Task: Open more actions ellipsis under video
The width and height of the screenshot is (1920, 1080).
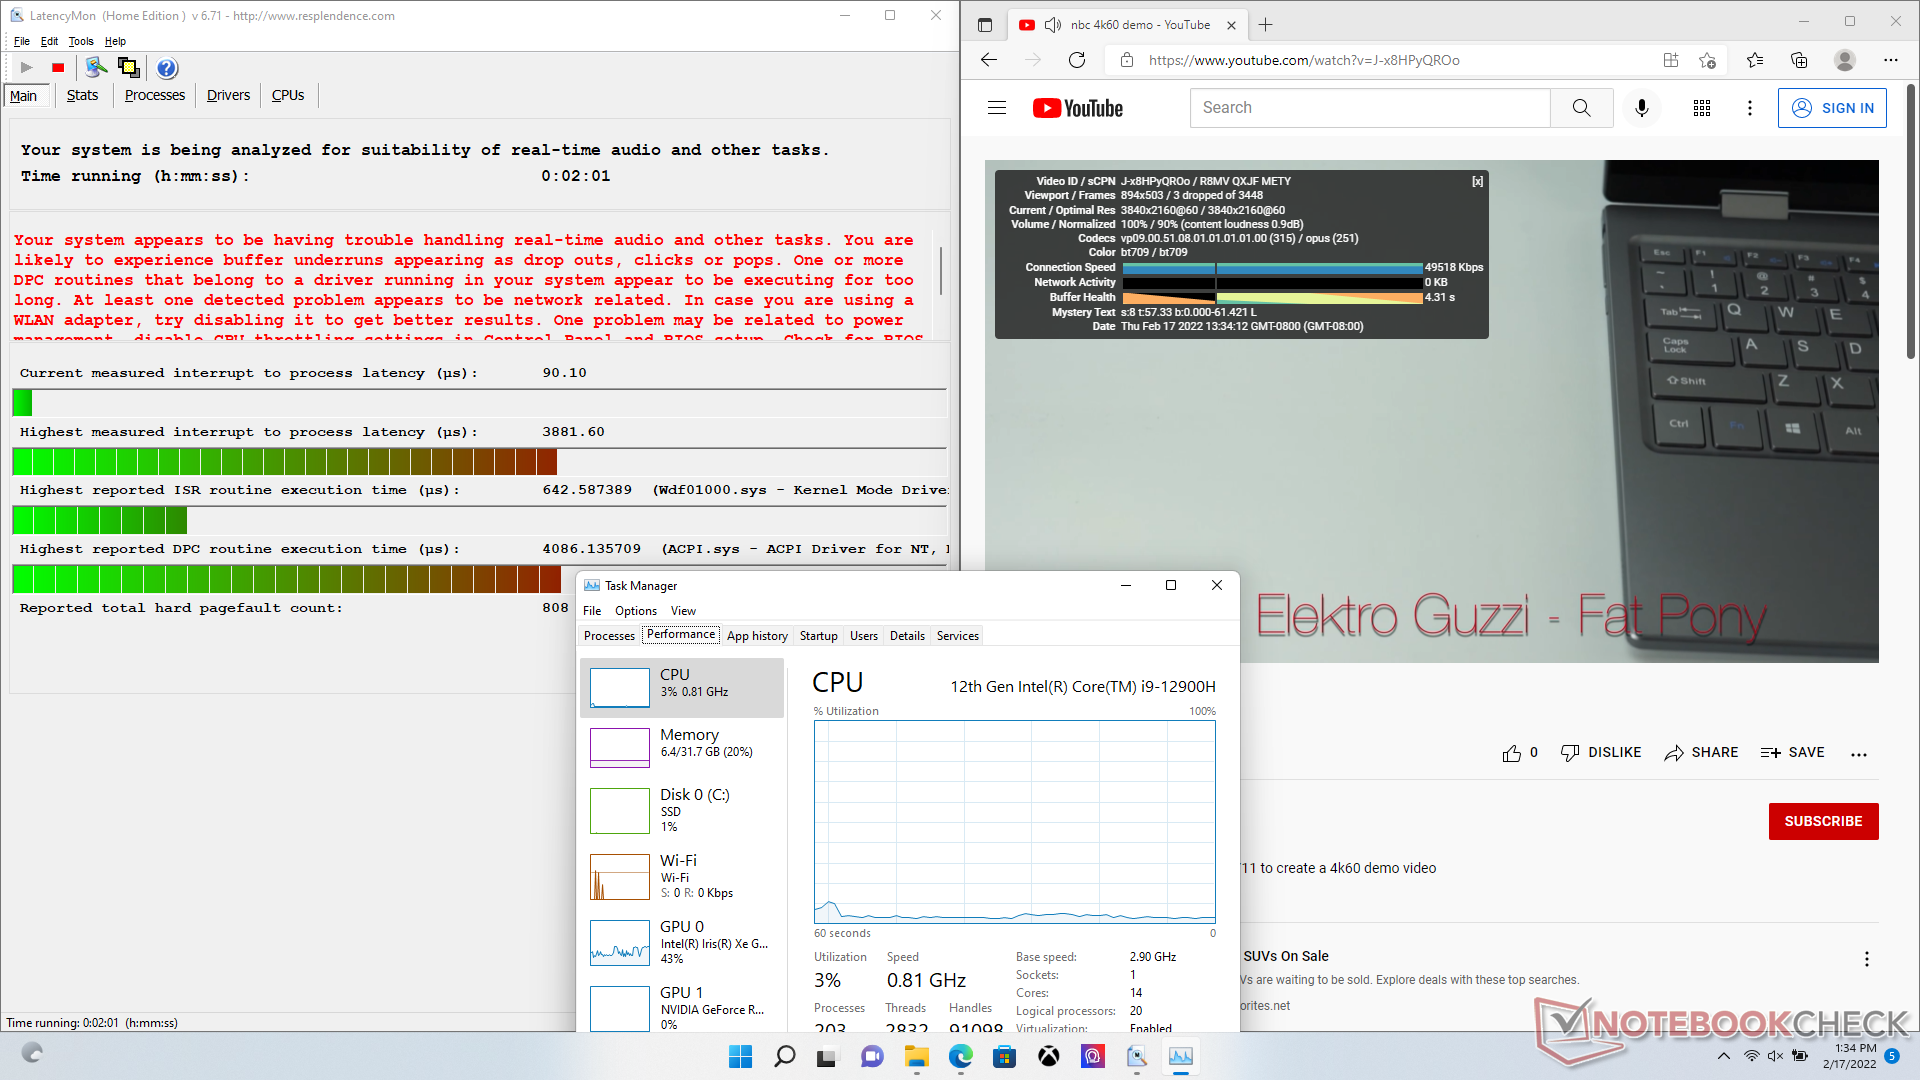Action: point(1859,755)
